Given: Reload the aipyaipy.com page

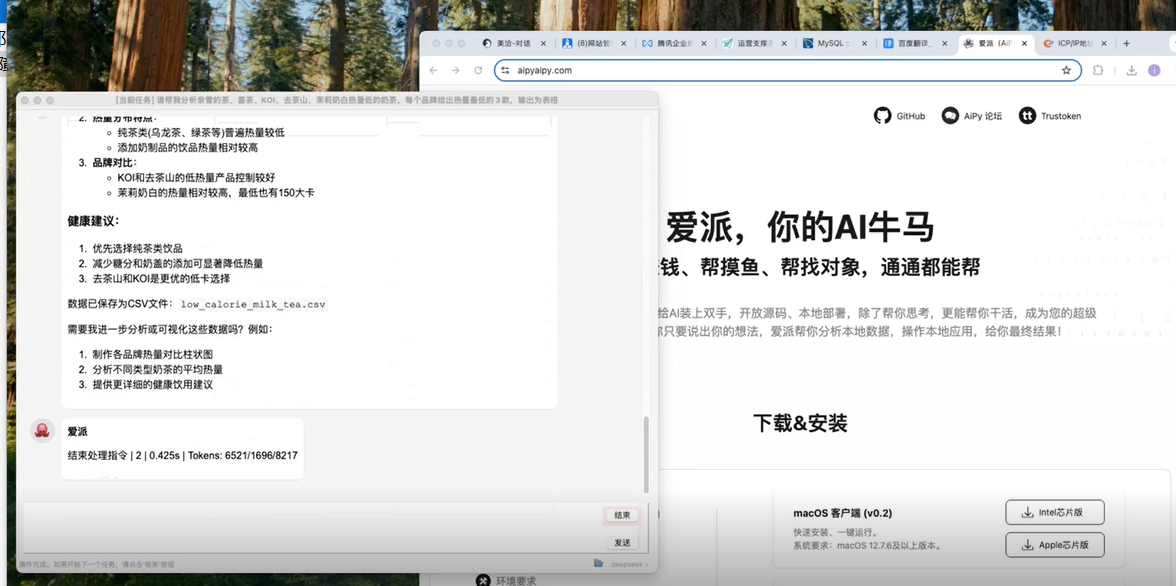Looking at the screenshot, I should point(478,71).
